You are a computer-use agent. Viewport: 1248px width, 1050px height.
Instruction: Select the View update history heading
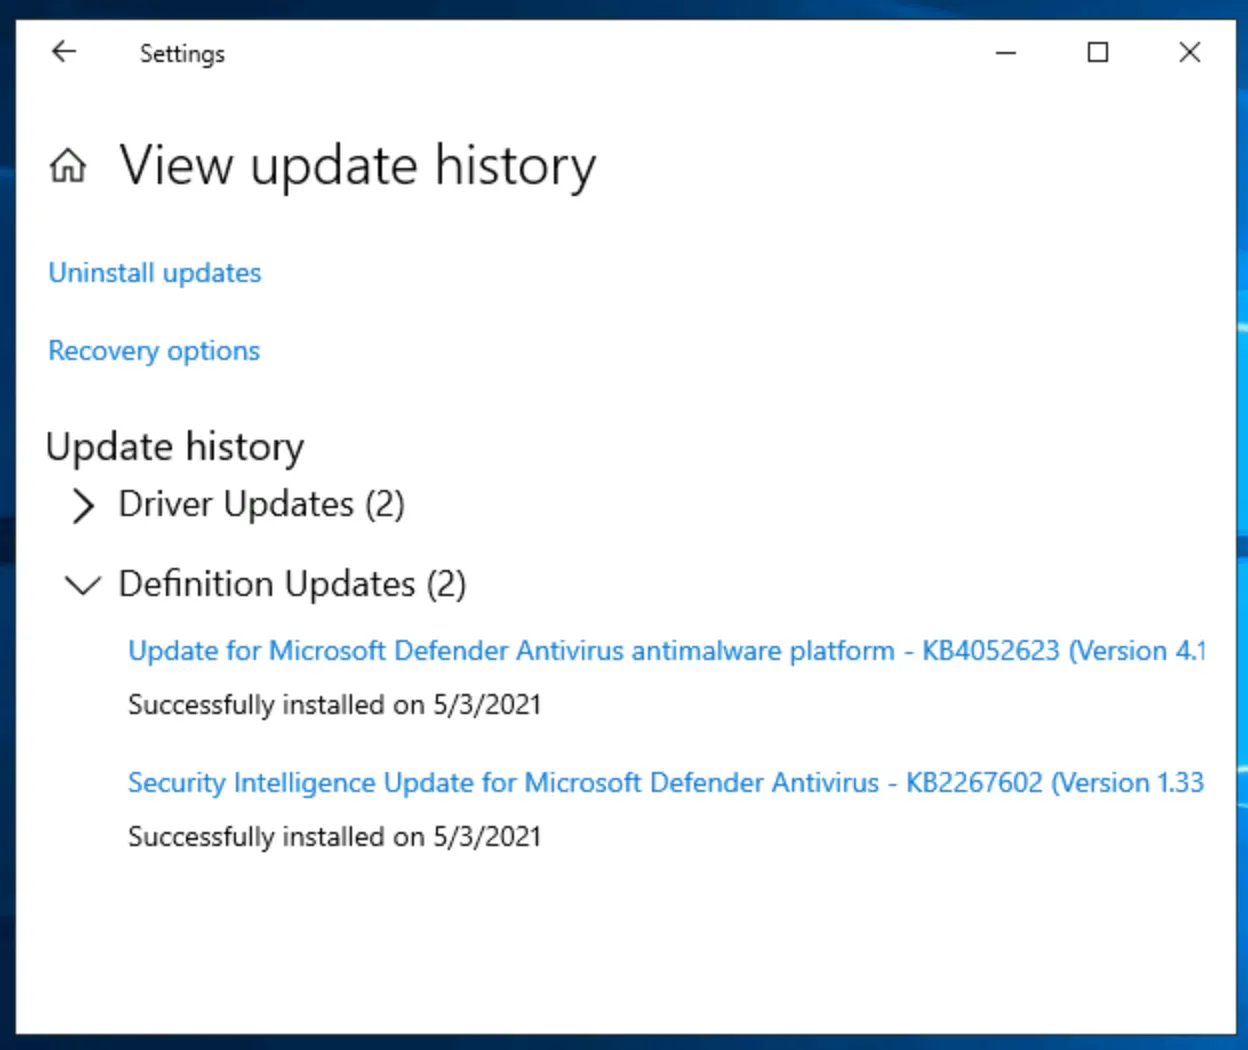pyautogui.click(x=357, y=166)
